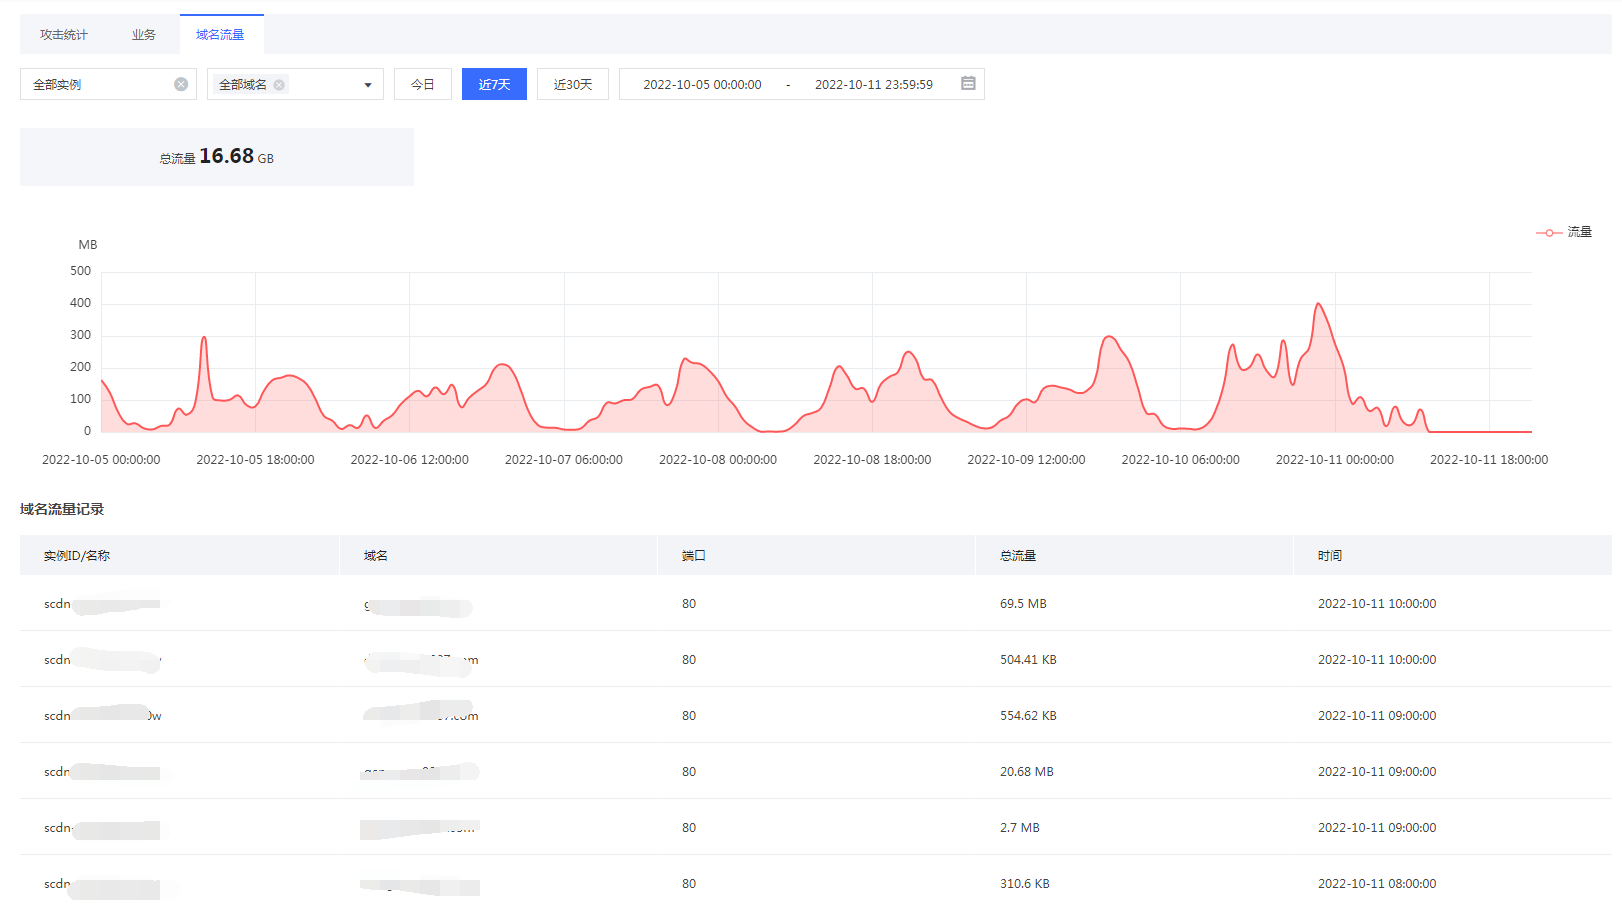Toggle the 流量 legend series
The height and width of the screenshot is (906, 1622).
coord(1563,232)
